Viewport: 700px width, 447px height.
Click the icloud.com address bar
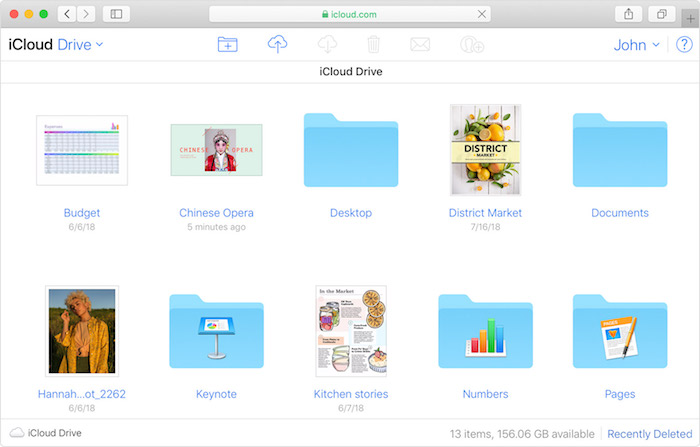click(350, 14)
